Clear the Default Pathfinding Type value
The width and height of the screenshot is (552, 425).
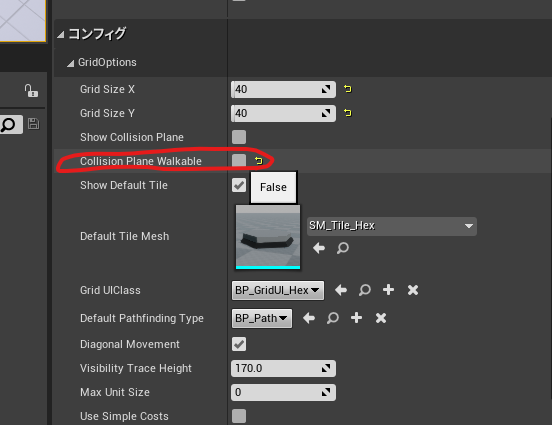(381, 318)
